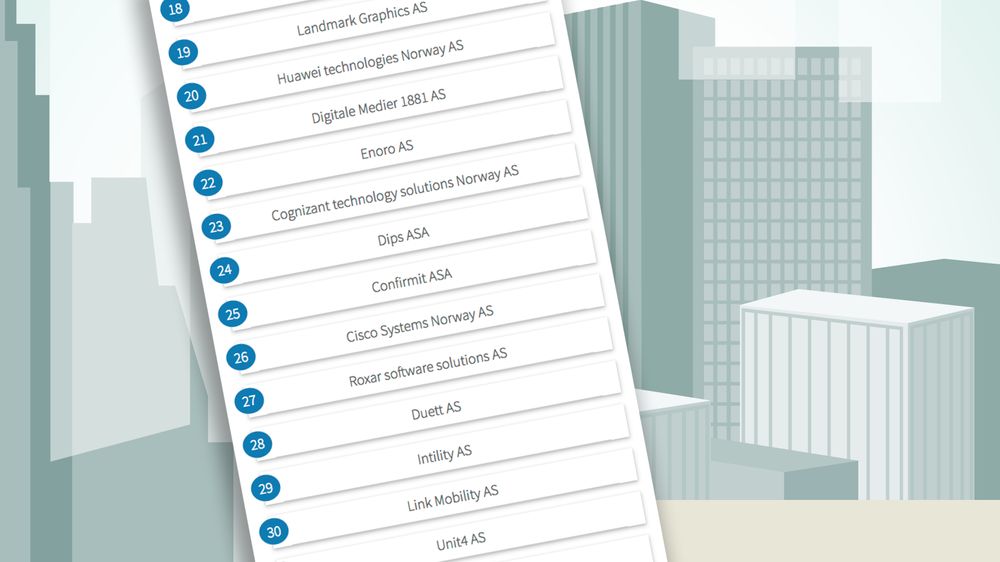Click the number 20 rank badge
Viewport: 1000px width, 562px height.
pos(191,96)
